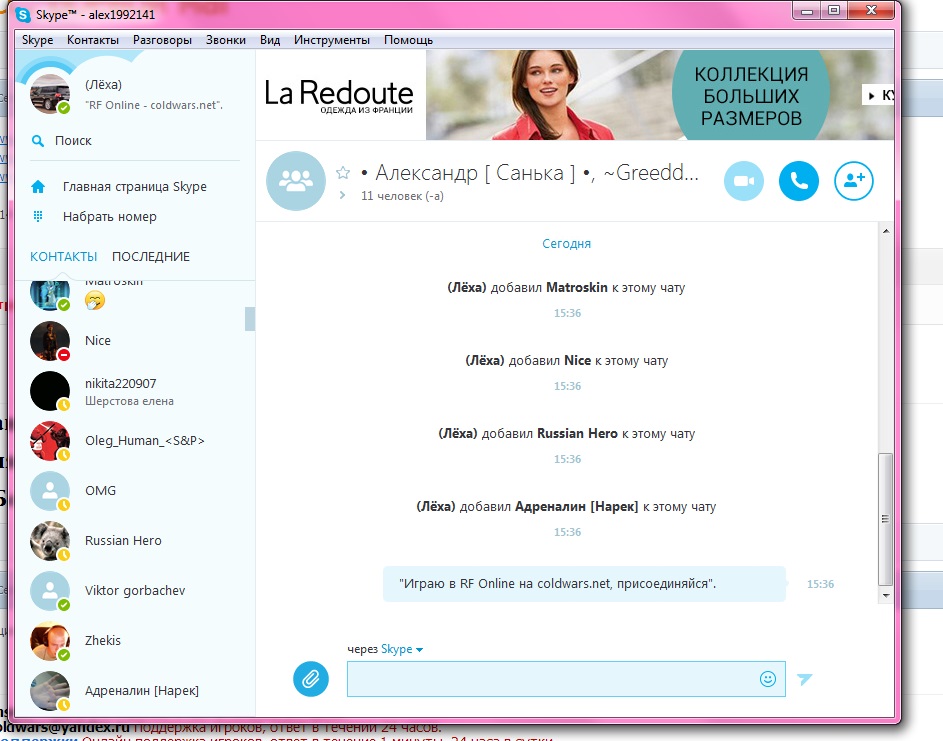Click Russian Hero koala avatar
Viewport: 943px width, 741px height.
click(x=50, y=541)
